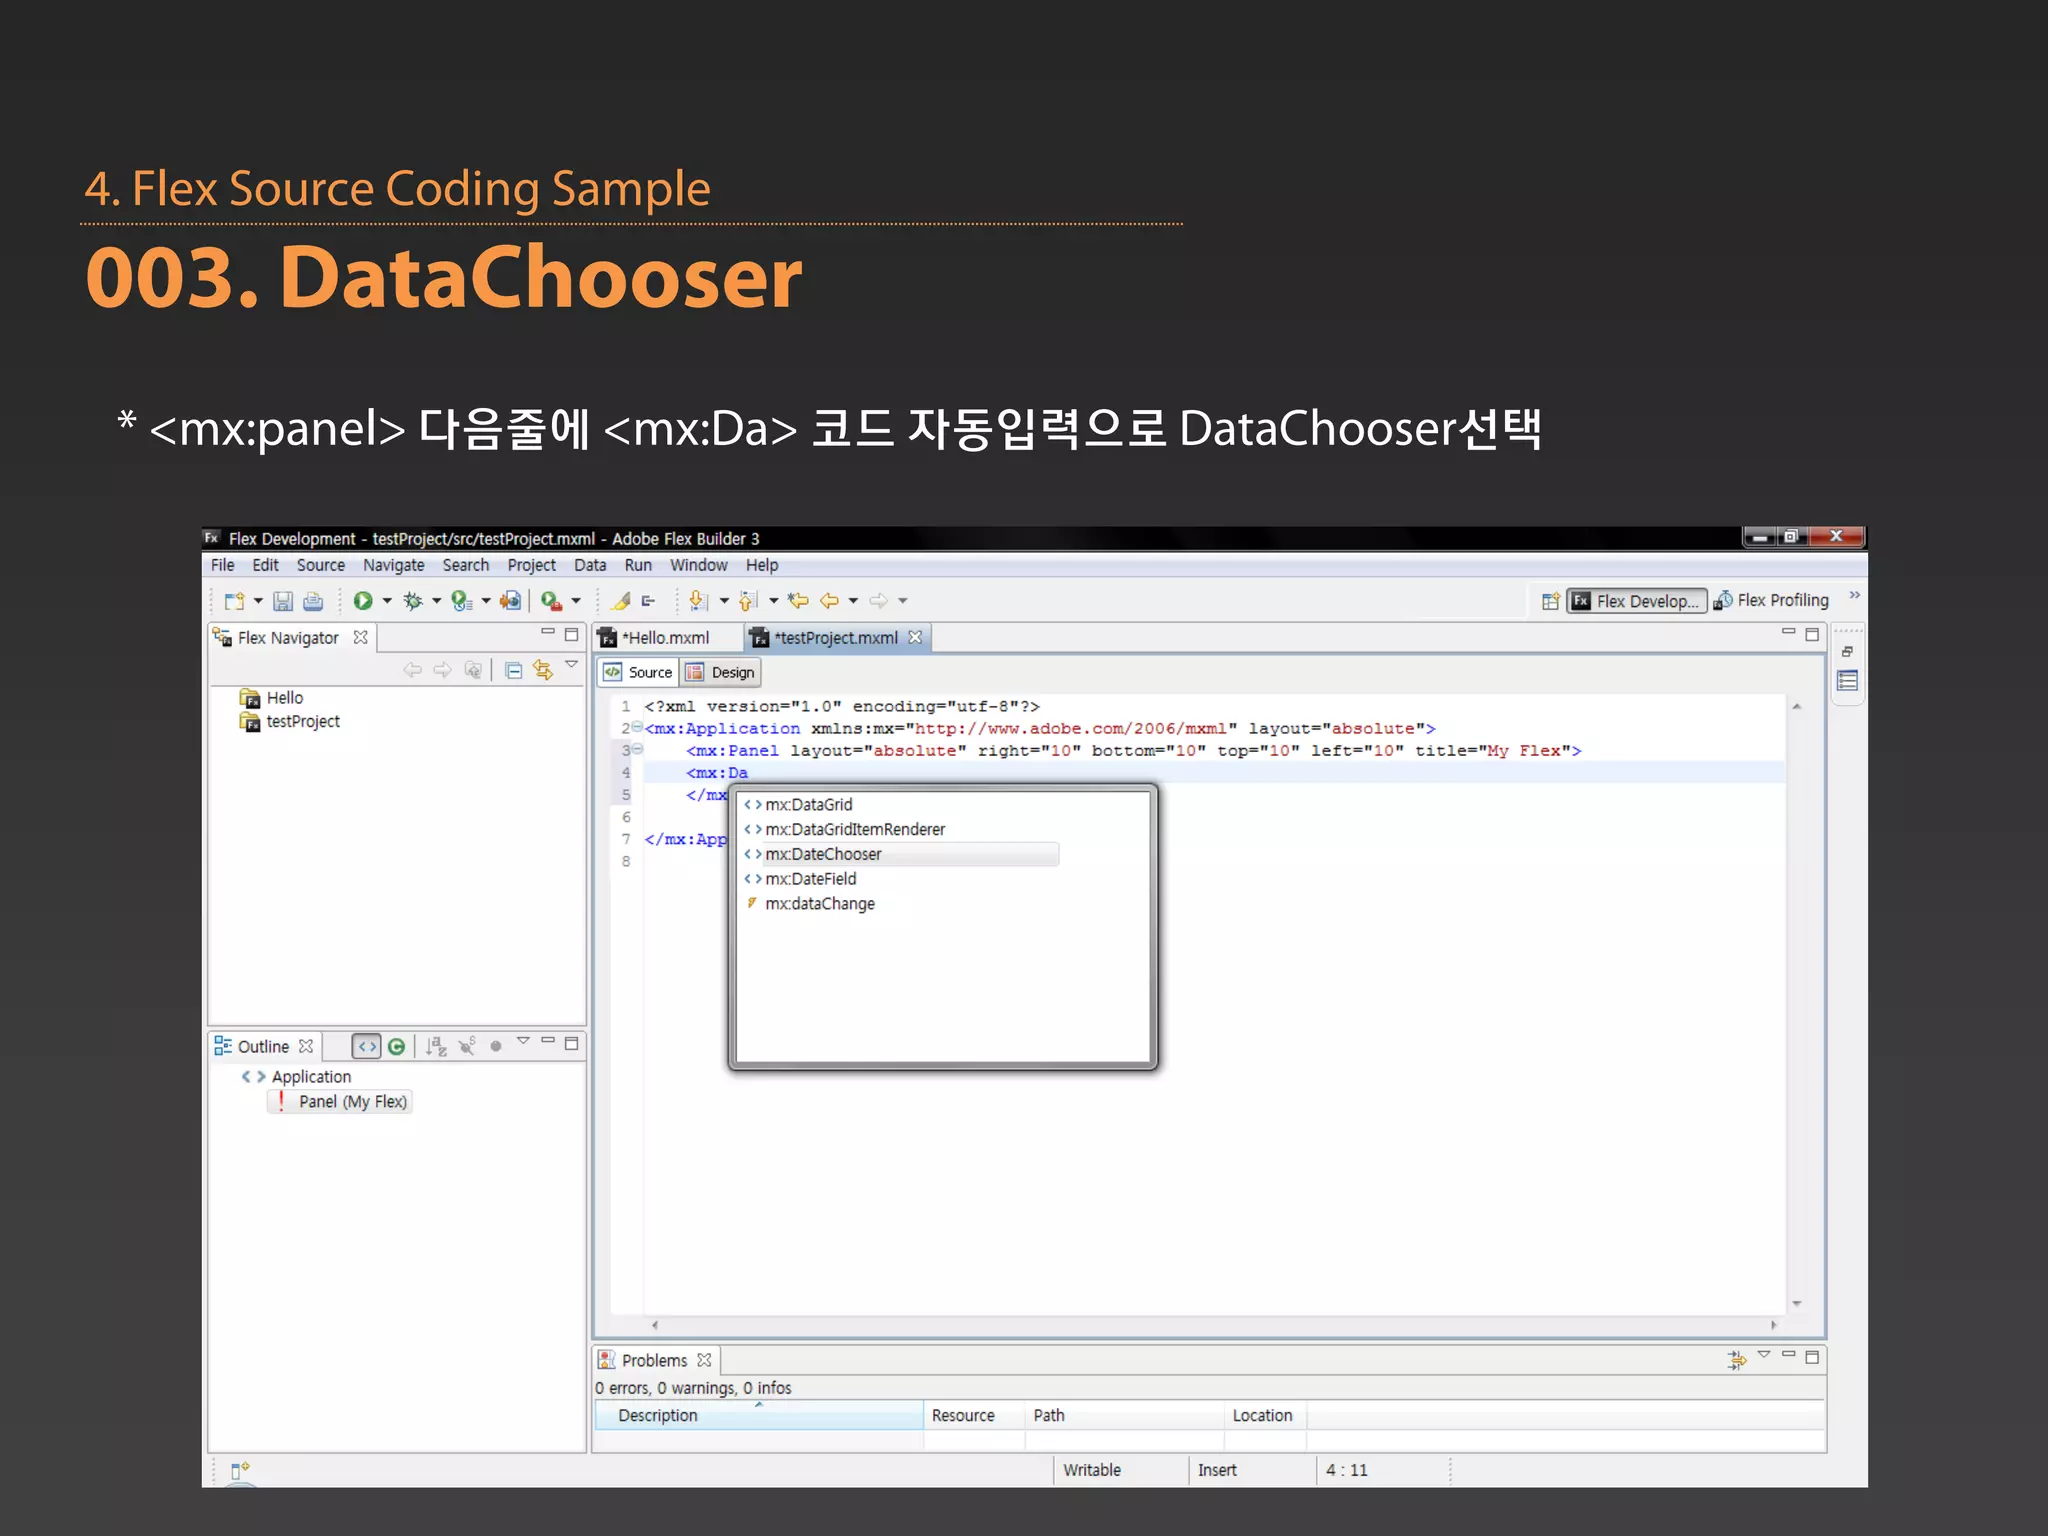Collapse all in Flex Navigator
2048x1536 pixels.
coord(513,671)
